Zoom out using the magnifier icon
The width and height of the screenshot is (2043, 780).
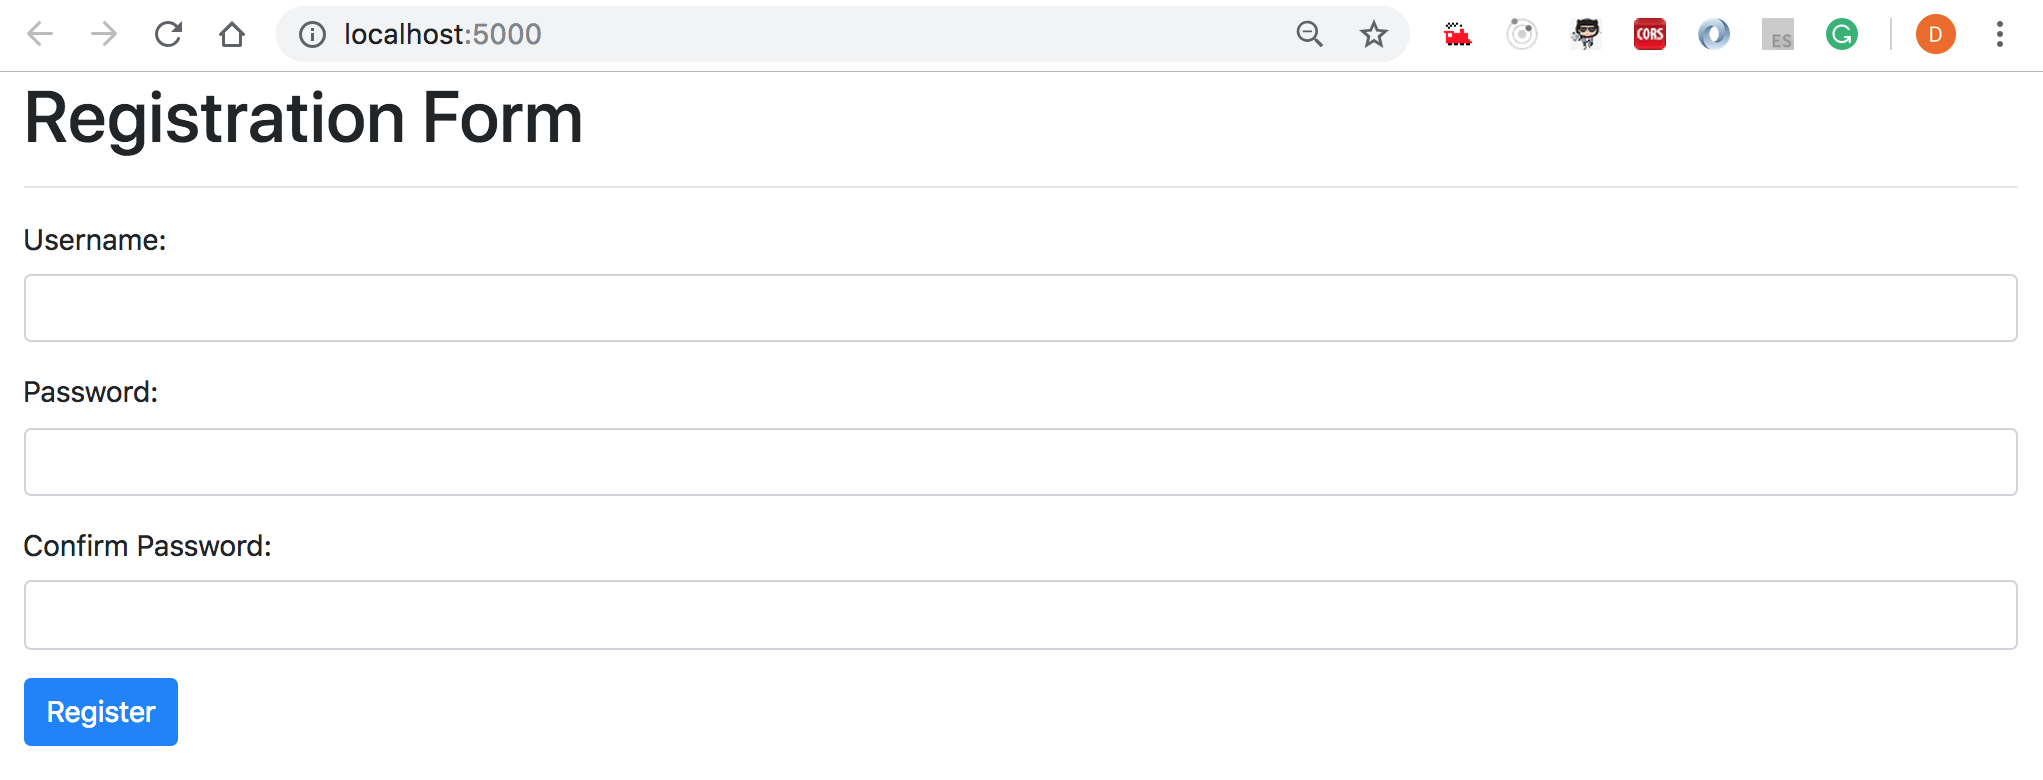coord(1310,34)
